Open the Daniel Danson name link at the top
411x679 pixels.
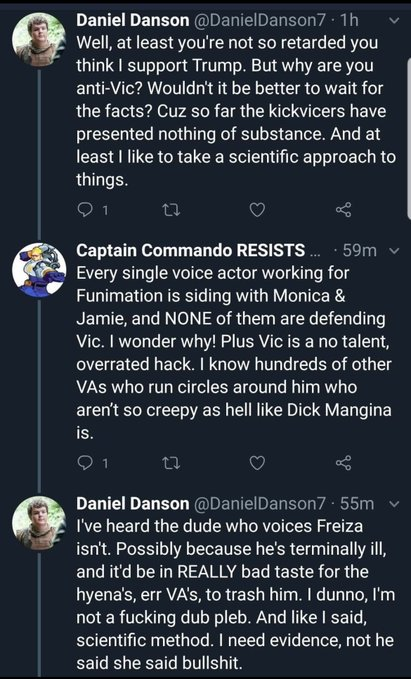coord(133,20)
